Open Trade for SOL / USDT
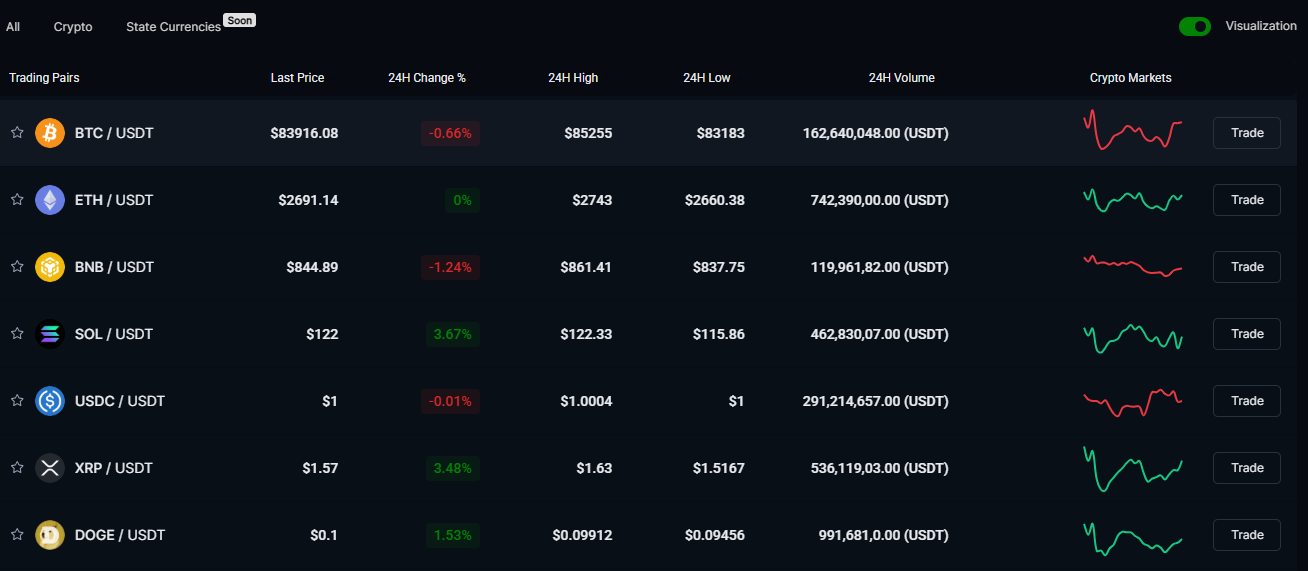The image size is (1308, 571). (1247, 334)
